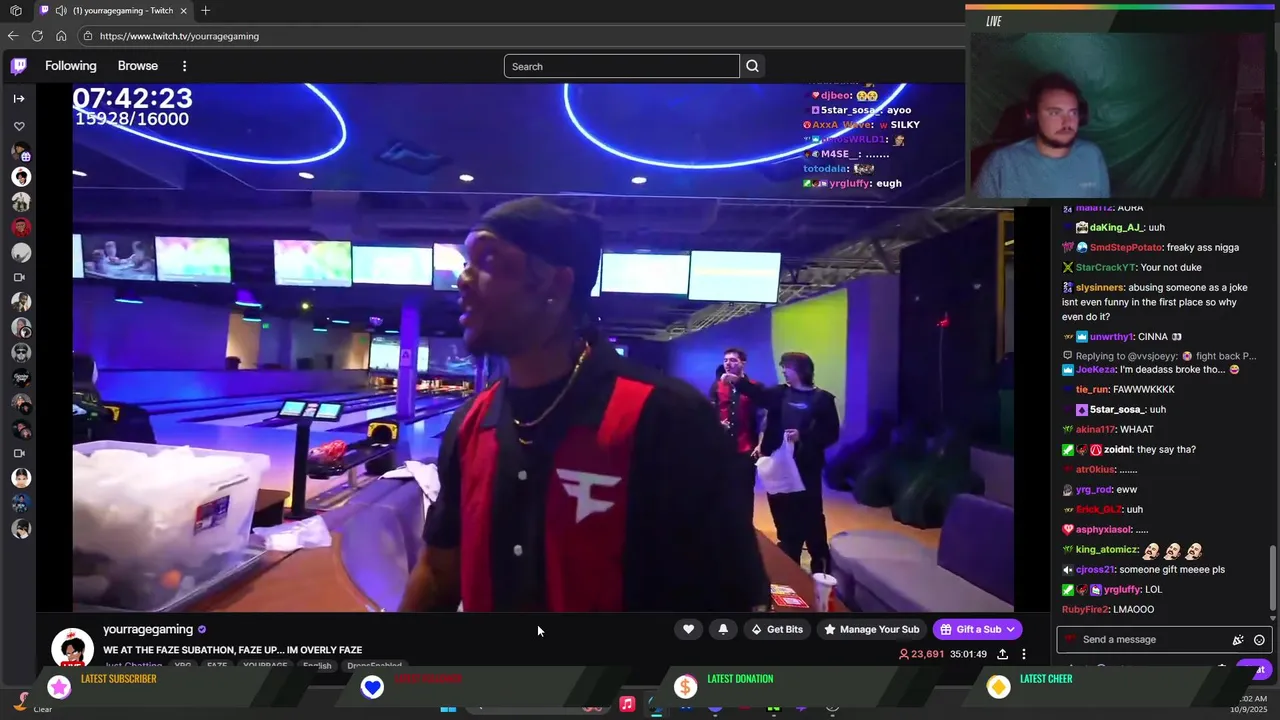This screenshot has height=720, width=1280.
Task: Click the video player
Action: tap(543, 347)
